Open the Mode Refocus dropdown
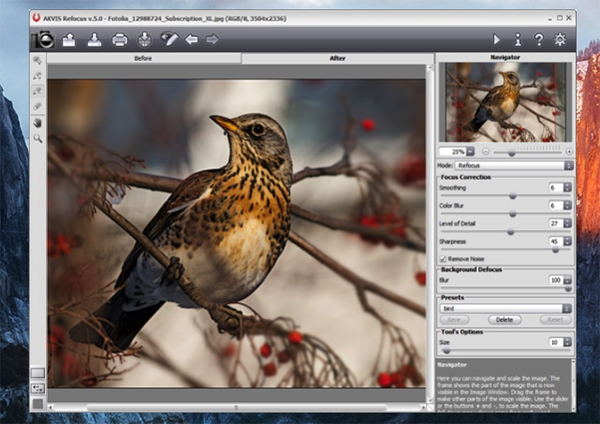 click(514, 165)
